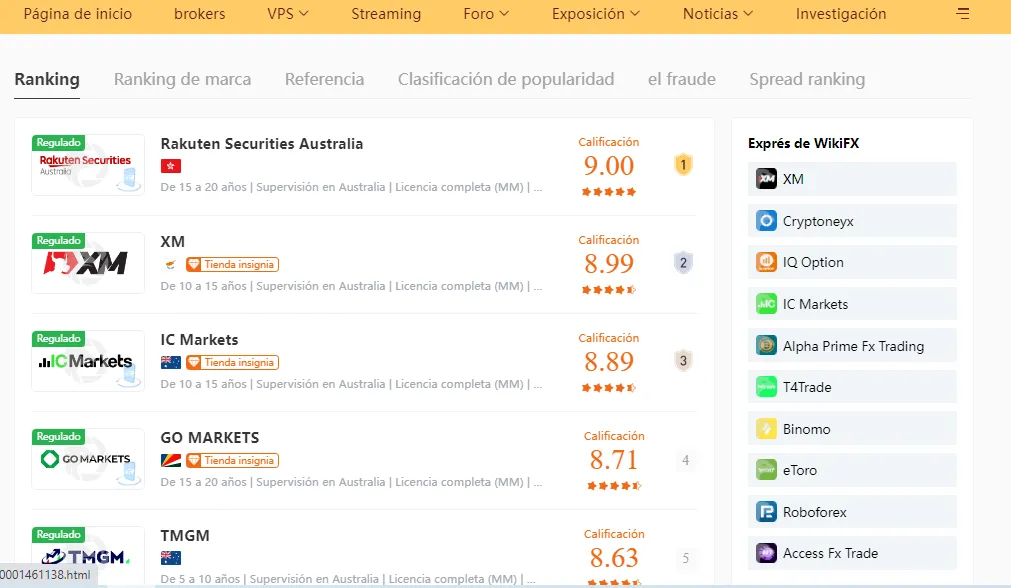Image resolution: width=1011 pixels, height=588 pixels.
Task: Click the Regulado label on GO MARKETS
Action: [x=59, y=436]
